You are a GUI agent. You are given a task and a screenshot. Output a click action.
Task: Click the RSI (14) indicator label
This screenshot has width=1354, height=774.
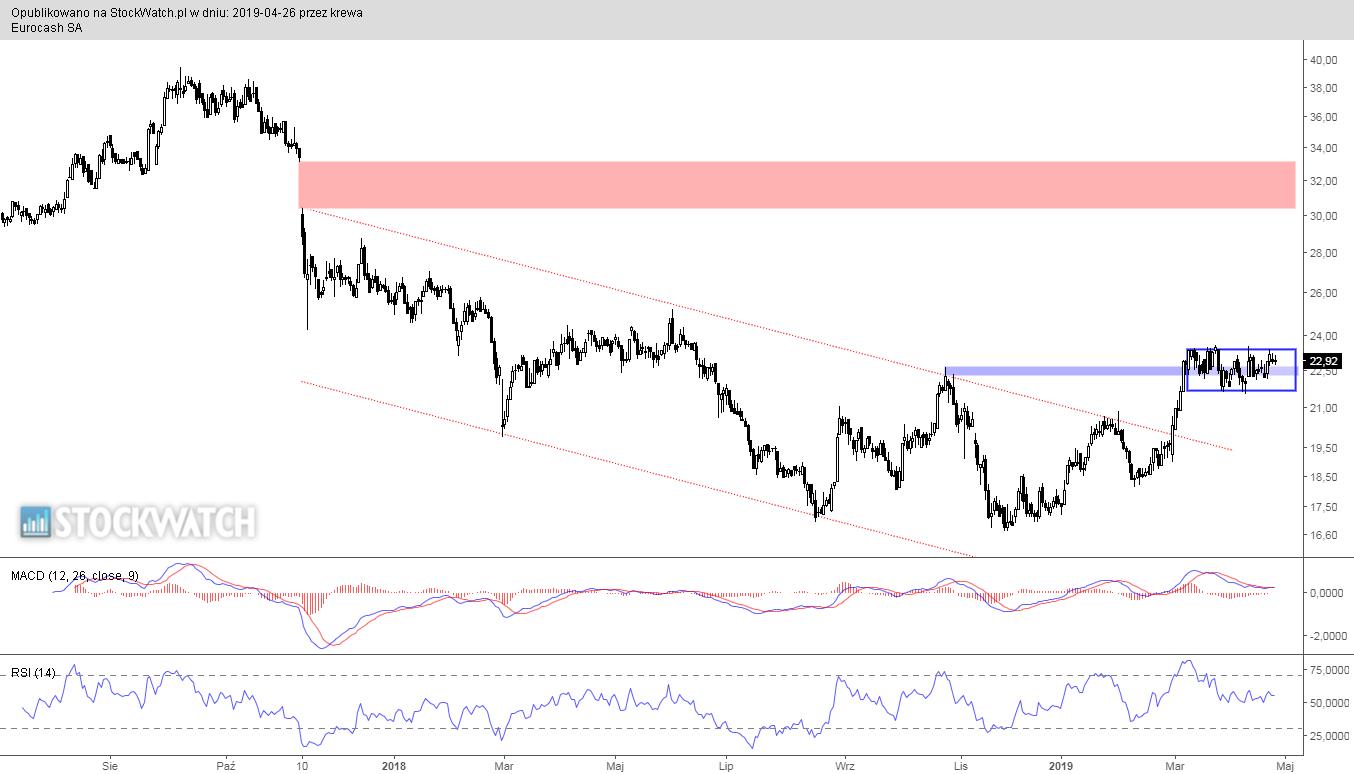[33, 672]
